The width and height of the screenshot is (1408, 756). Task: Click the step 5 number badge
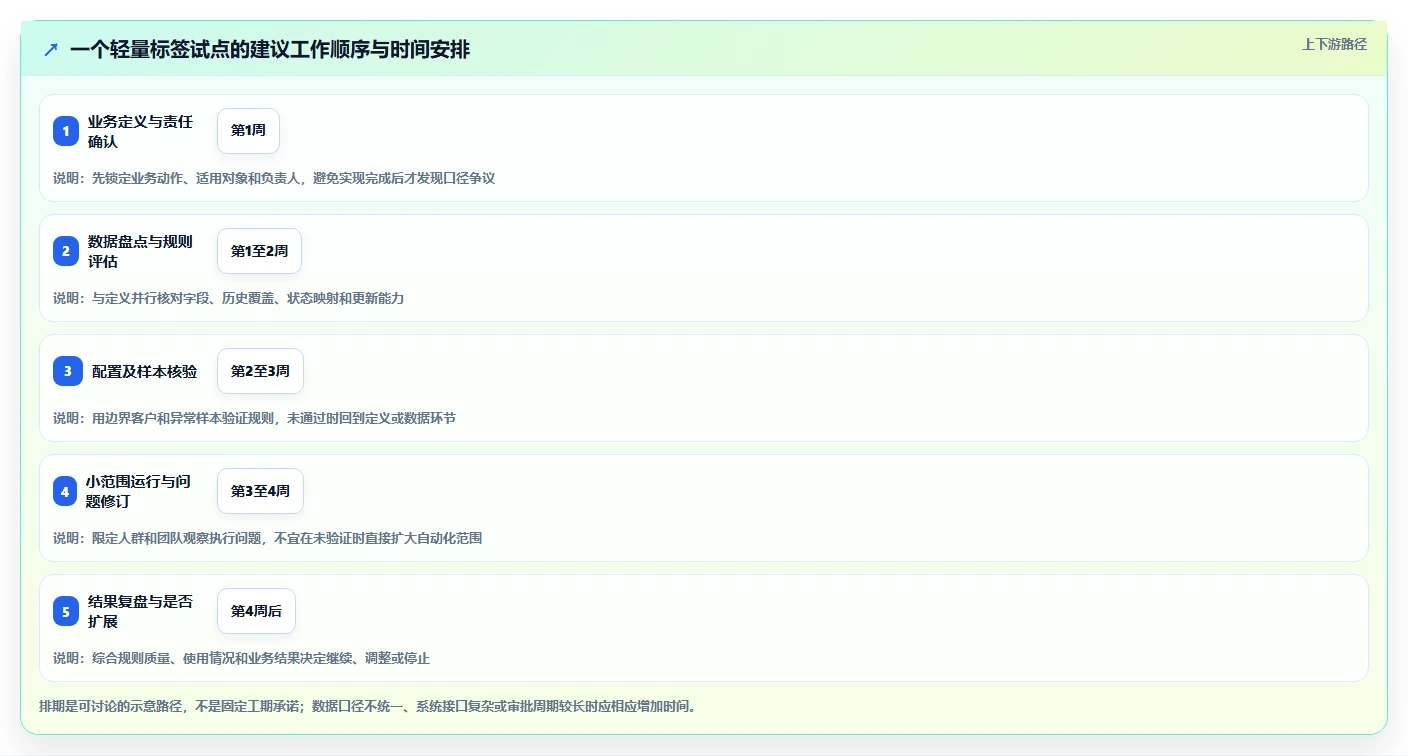coord(66,611)
